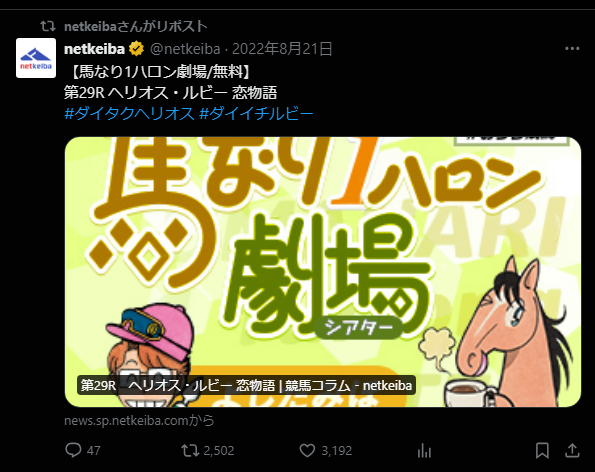View post analytics bar chart icon
595x472 pixels.
click(424, 451)
